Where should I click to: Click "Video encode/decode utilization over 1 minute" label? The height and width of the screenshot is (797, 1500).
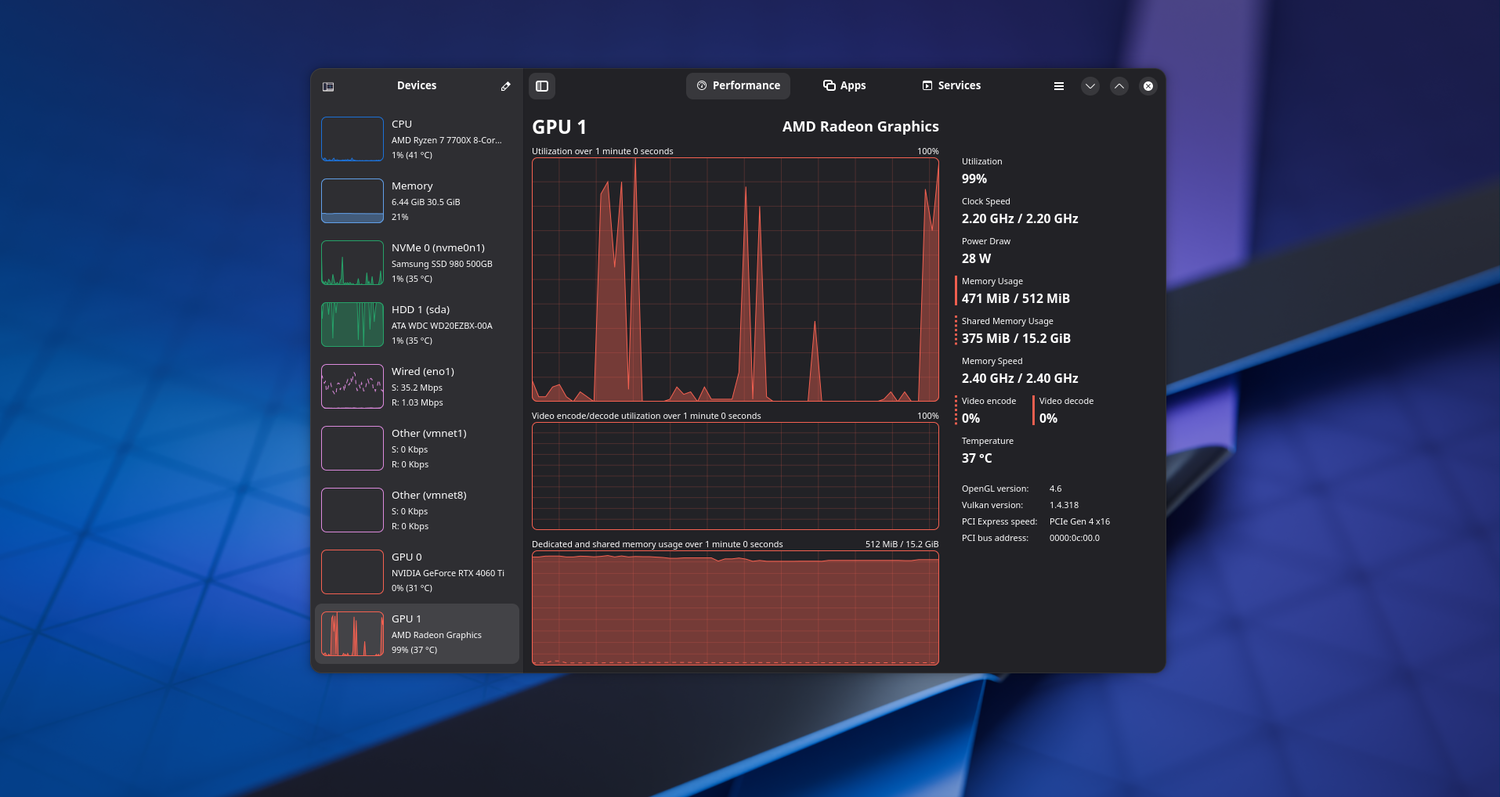(x=646, y=416)
